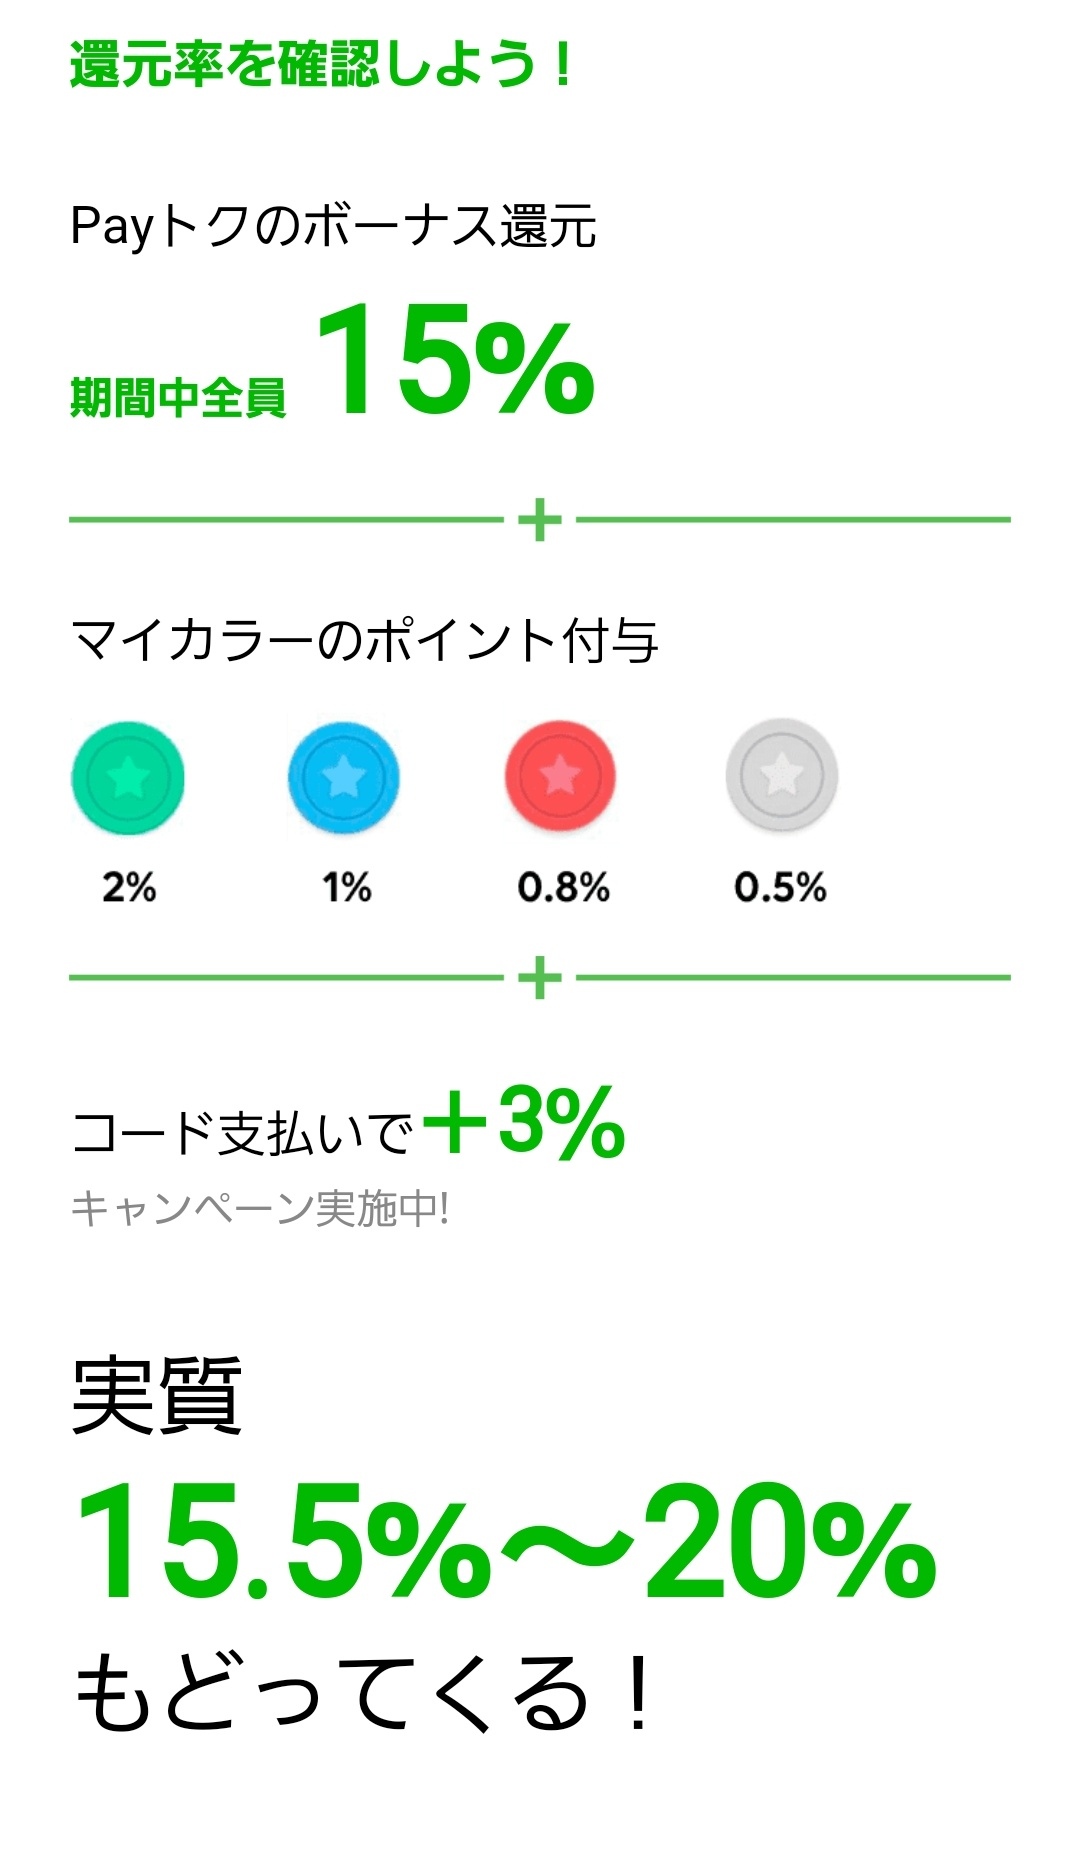Click the 期間中全員 label

click(x=178, y=398)
